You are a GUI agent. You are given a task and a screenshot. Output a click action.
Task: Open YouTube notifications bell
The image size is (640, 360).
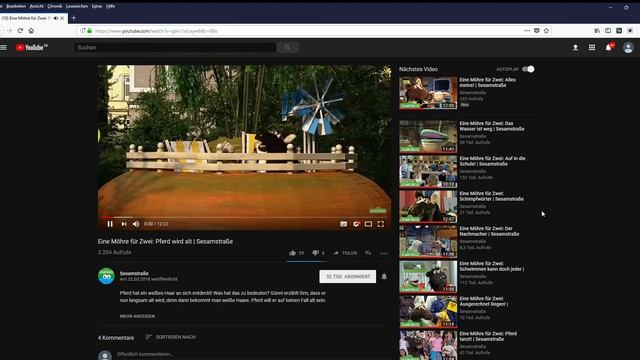[609, 47]
